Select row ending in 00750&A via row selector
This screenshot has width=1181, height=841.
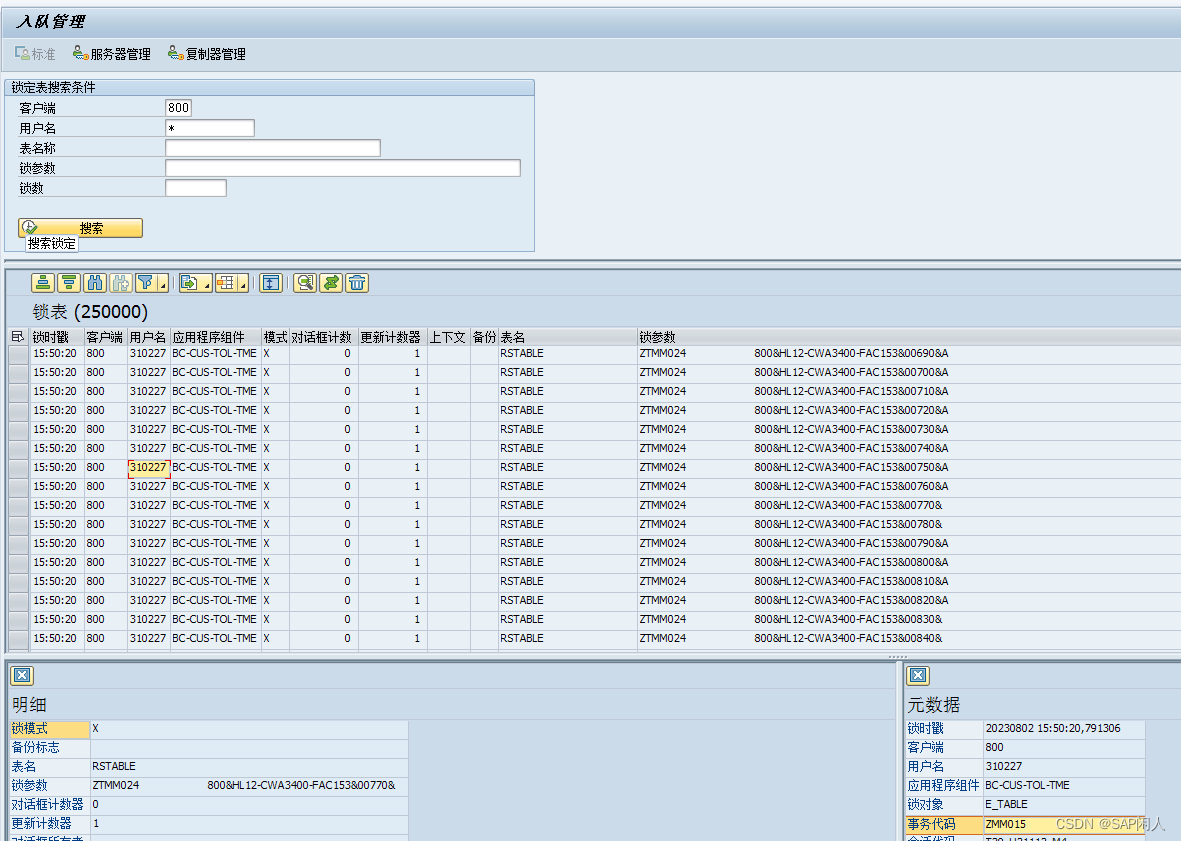pos(18,468)
